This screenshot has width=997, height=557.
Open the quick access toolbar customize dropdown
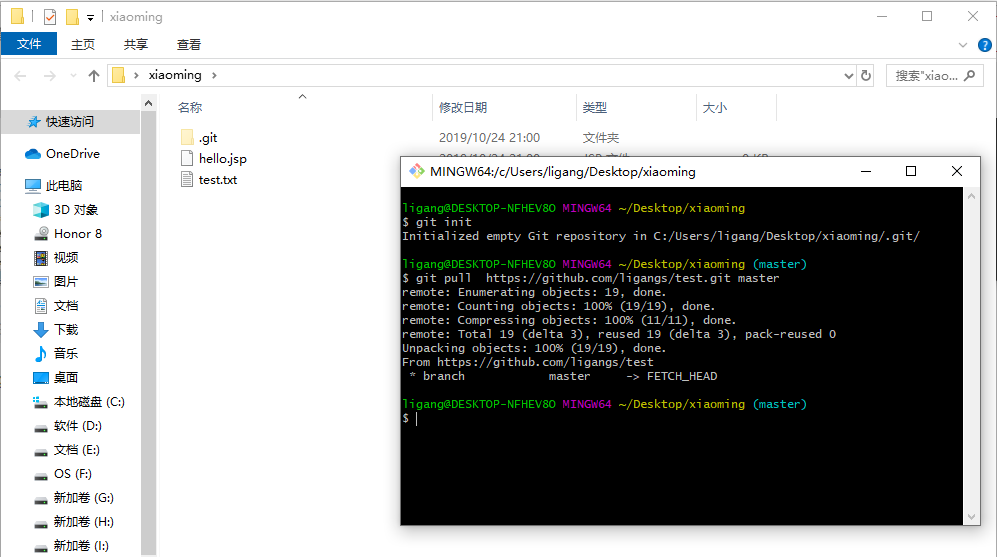pos(90,18)
